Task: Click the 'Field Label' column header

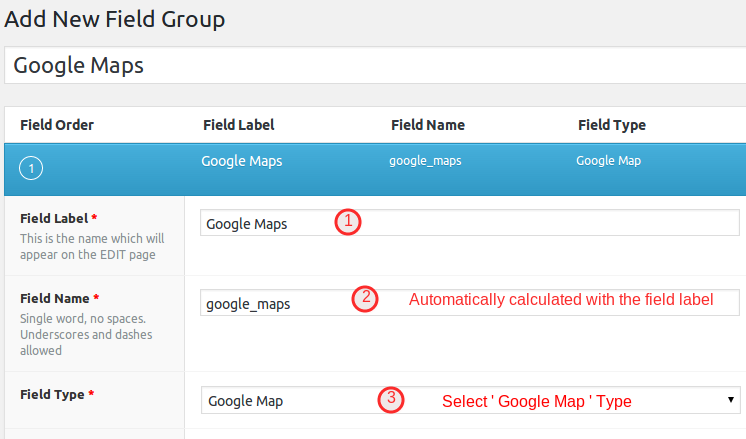Action: click(x=239, y=125)
